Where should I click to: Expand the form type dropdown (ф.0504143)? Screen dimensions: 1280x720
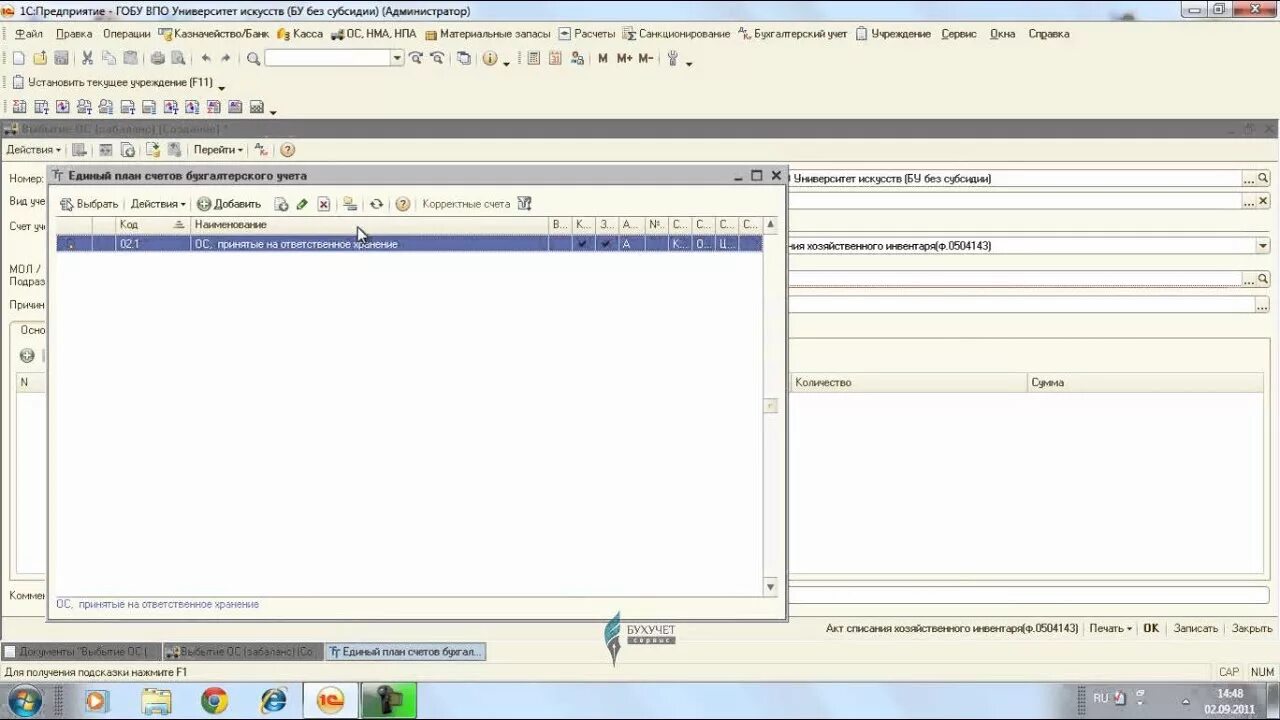pyautogui.click(x=1262, y=246)
